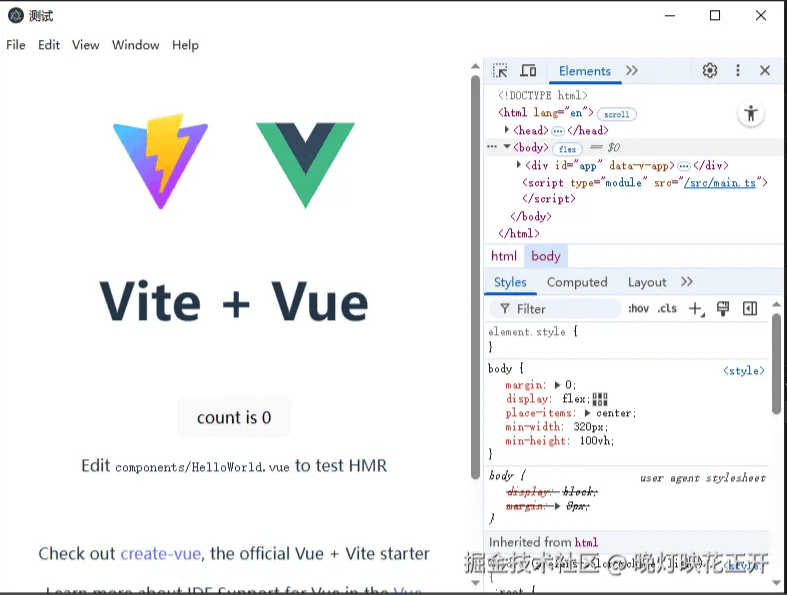
Task: Add a new style rule with the plus icon
Action: click(696, 309)
